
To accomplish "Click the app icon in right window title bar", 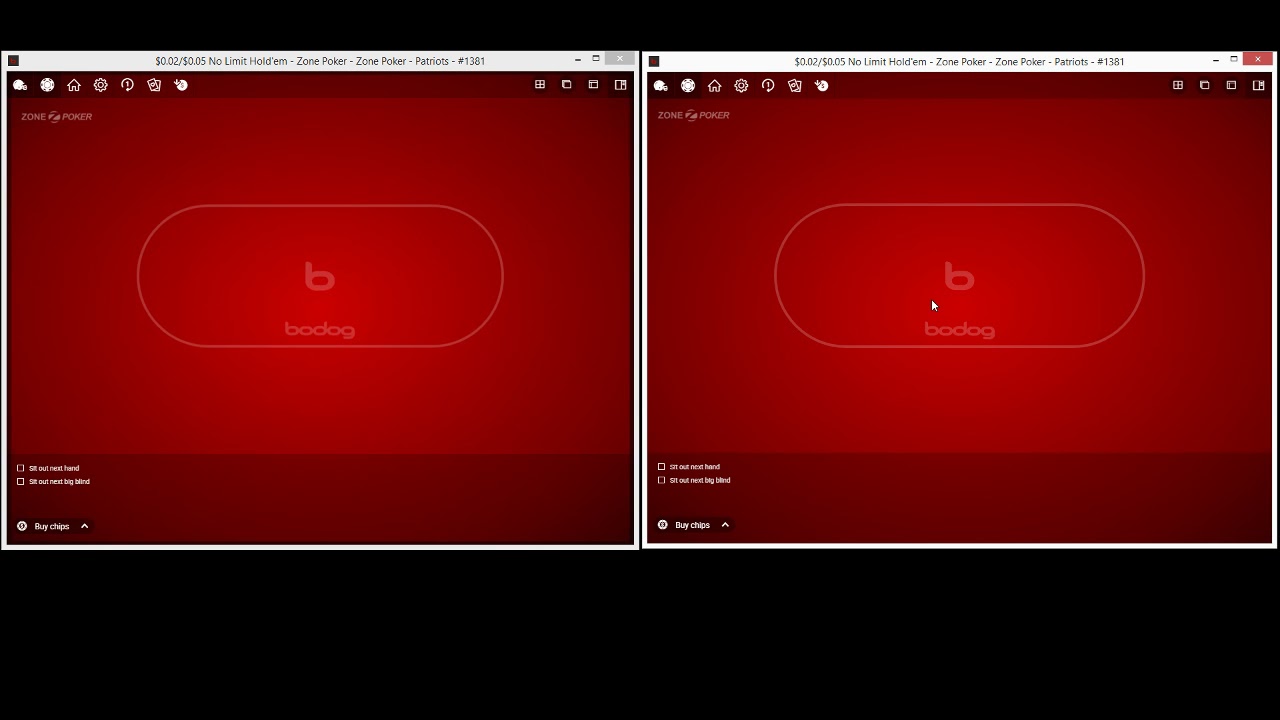I will pos(654,61).
